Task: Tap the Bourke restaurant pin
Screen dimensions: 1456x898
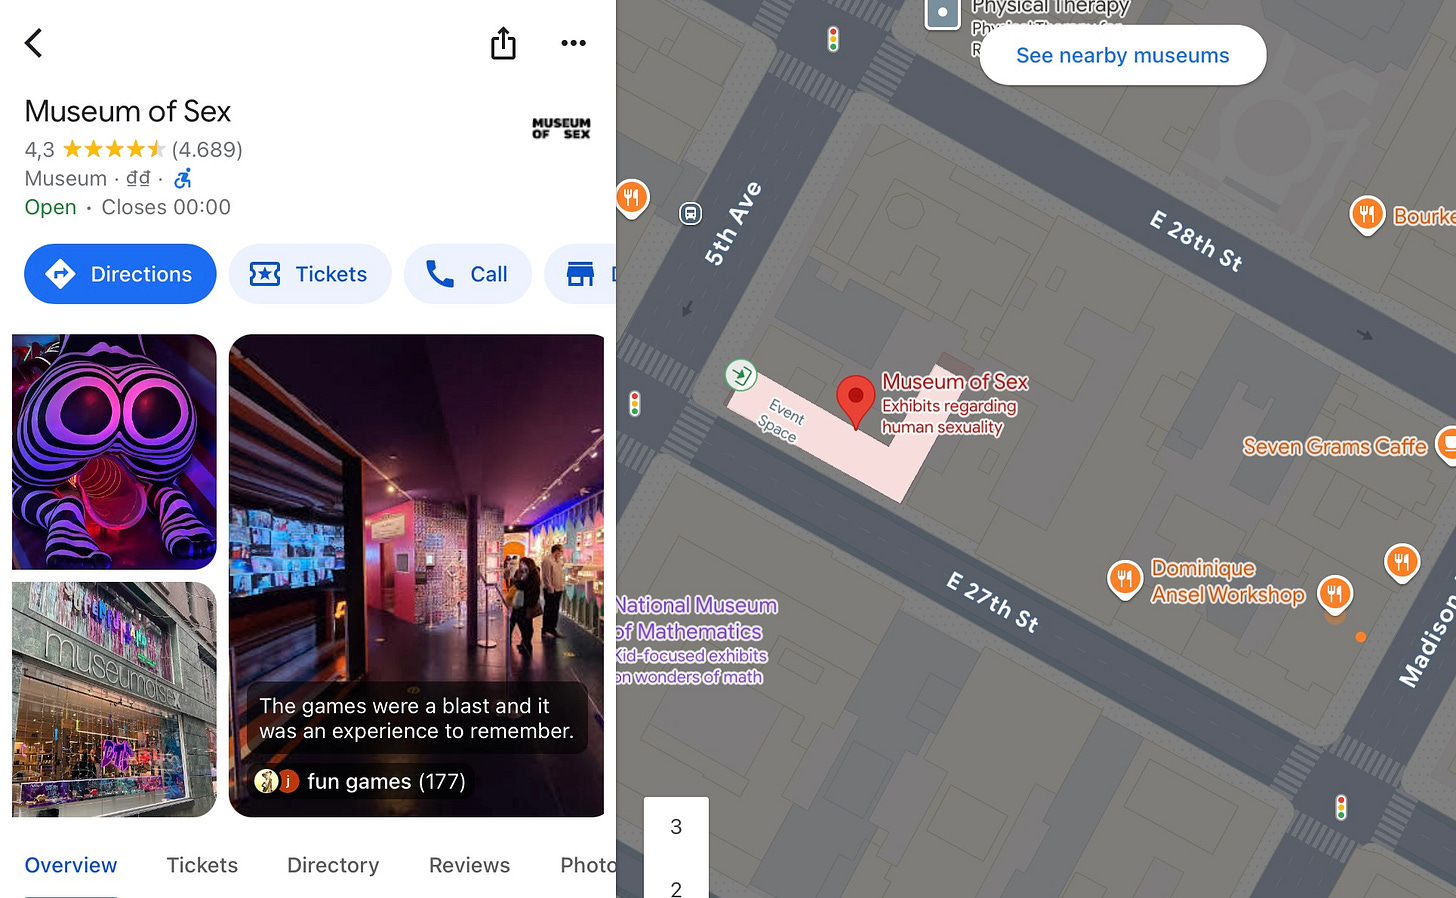Action: 1367,214
